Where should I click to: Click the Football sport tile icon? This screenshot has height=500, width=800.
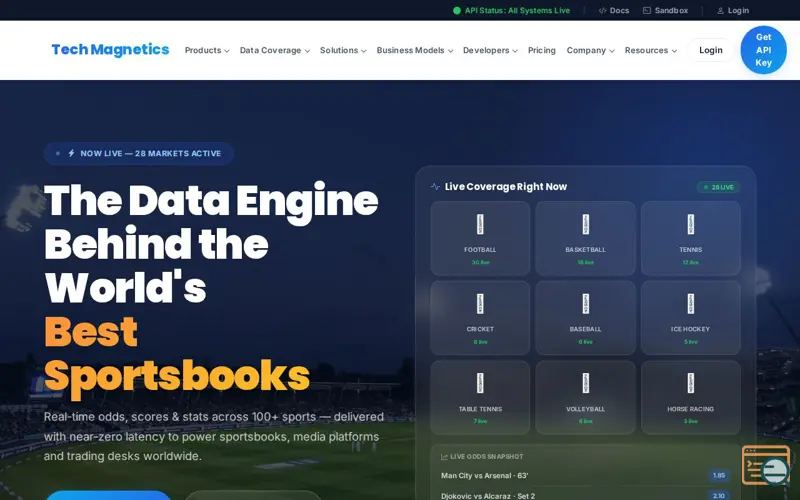480,224
